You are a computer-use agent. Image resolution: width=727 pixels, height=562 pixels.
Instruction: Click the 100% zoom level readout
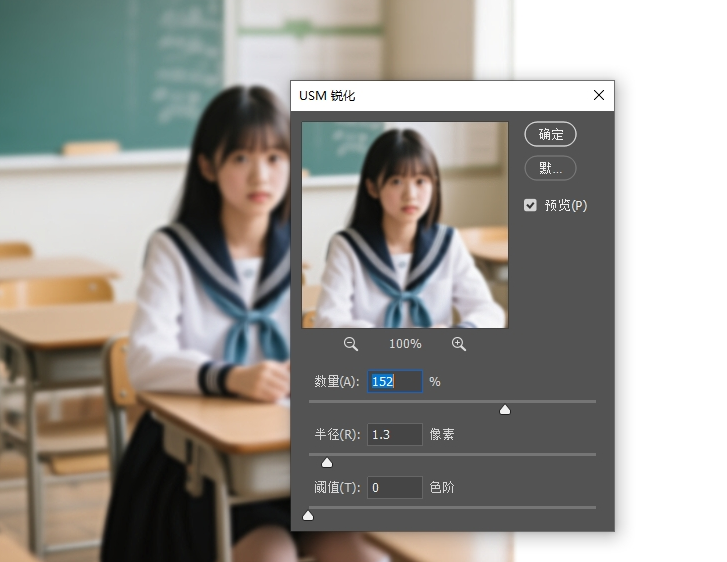[405, 344]
